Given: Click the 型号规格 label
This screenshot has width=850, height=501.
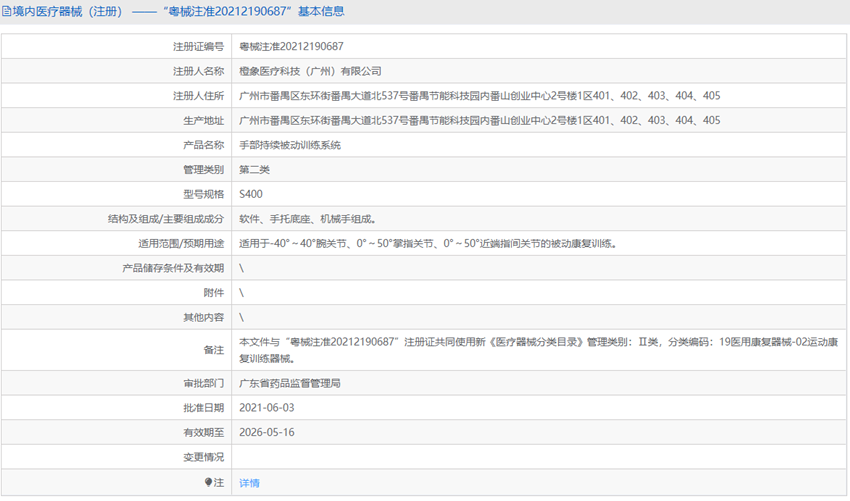Looking at the screenshot, I should pos(203,194).
